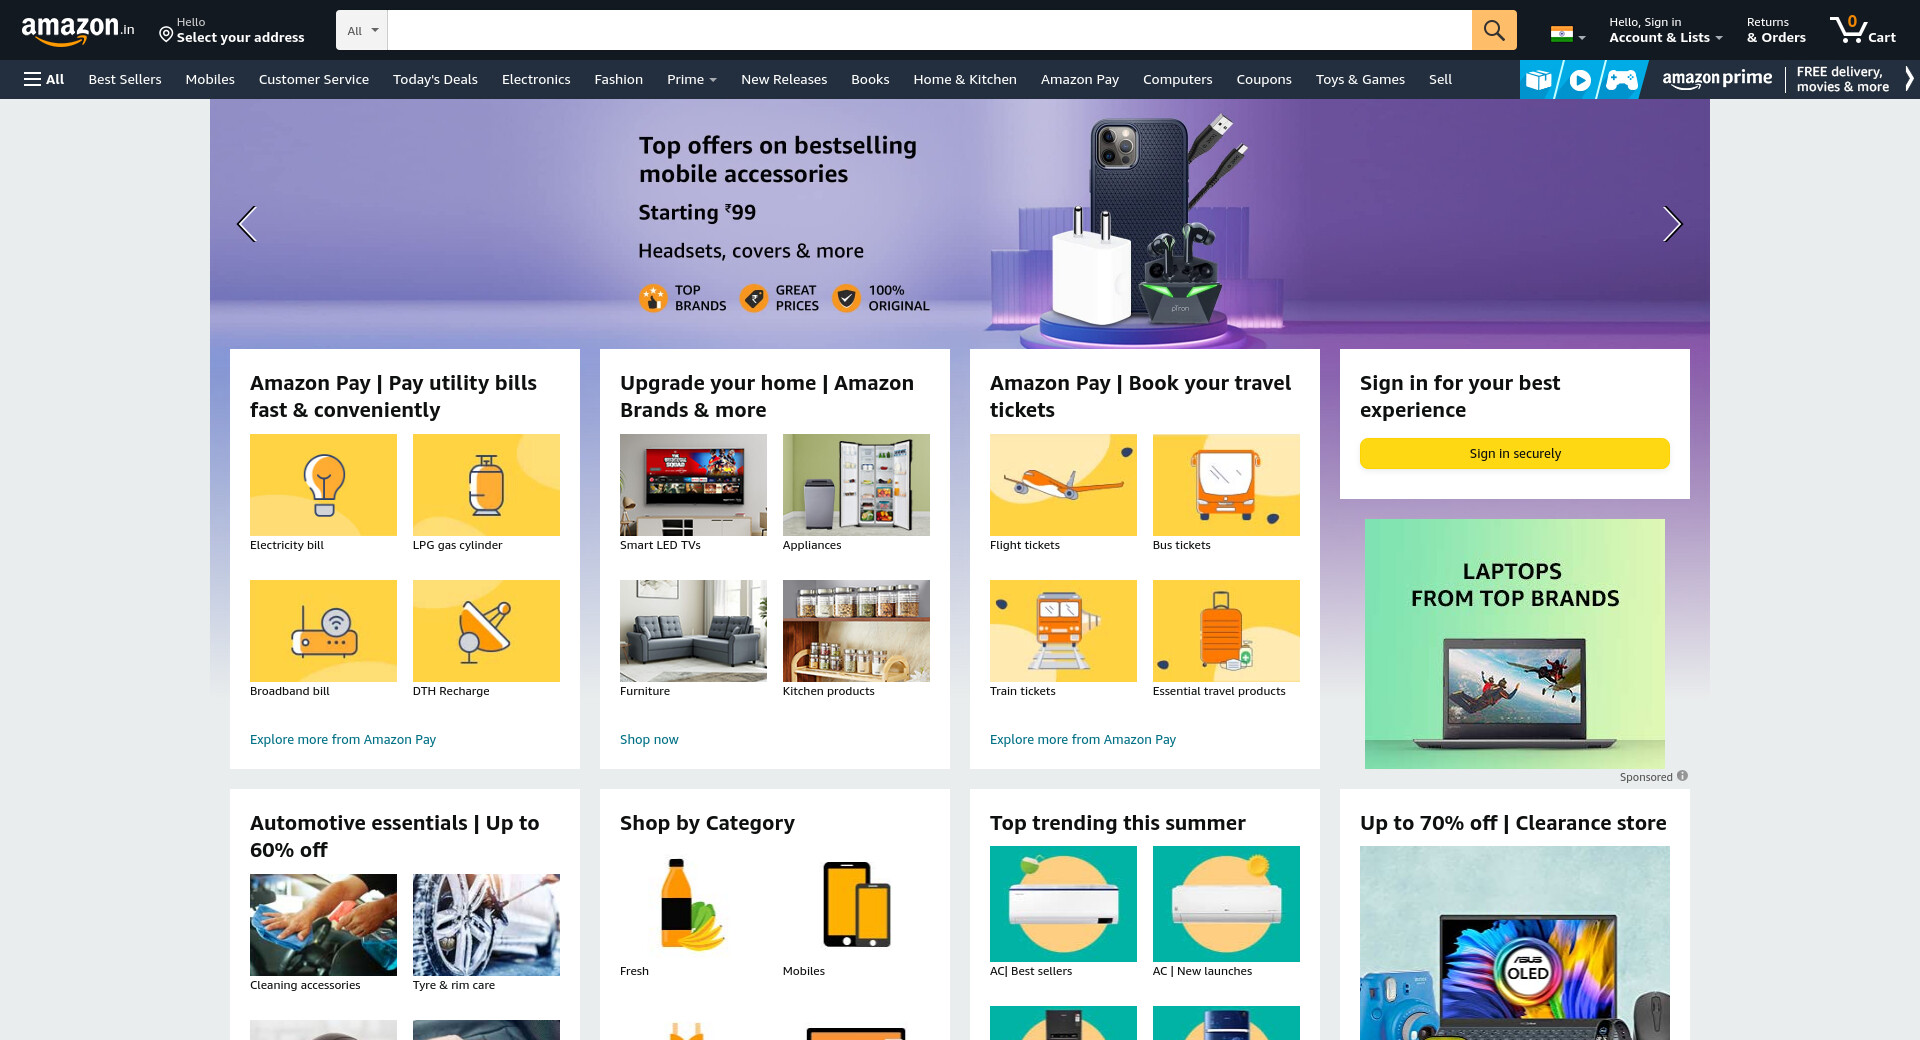Open the hamburger All menu

pos(44,79)
